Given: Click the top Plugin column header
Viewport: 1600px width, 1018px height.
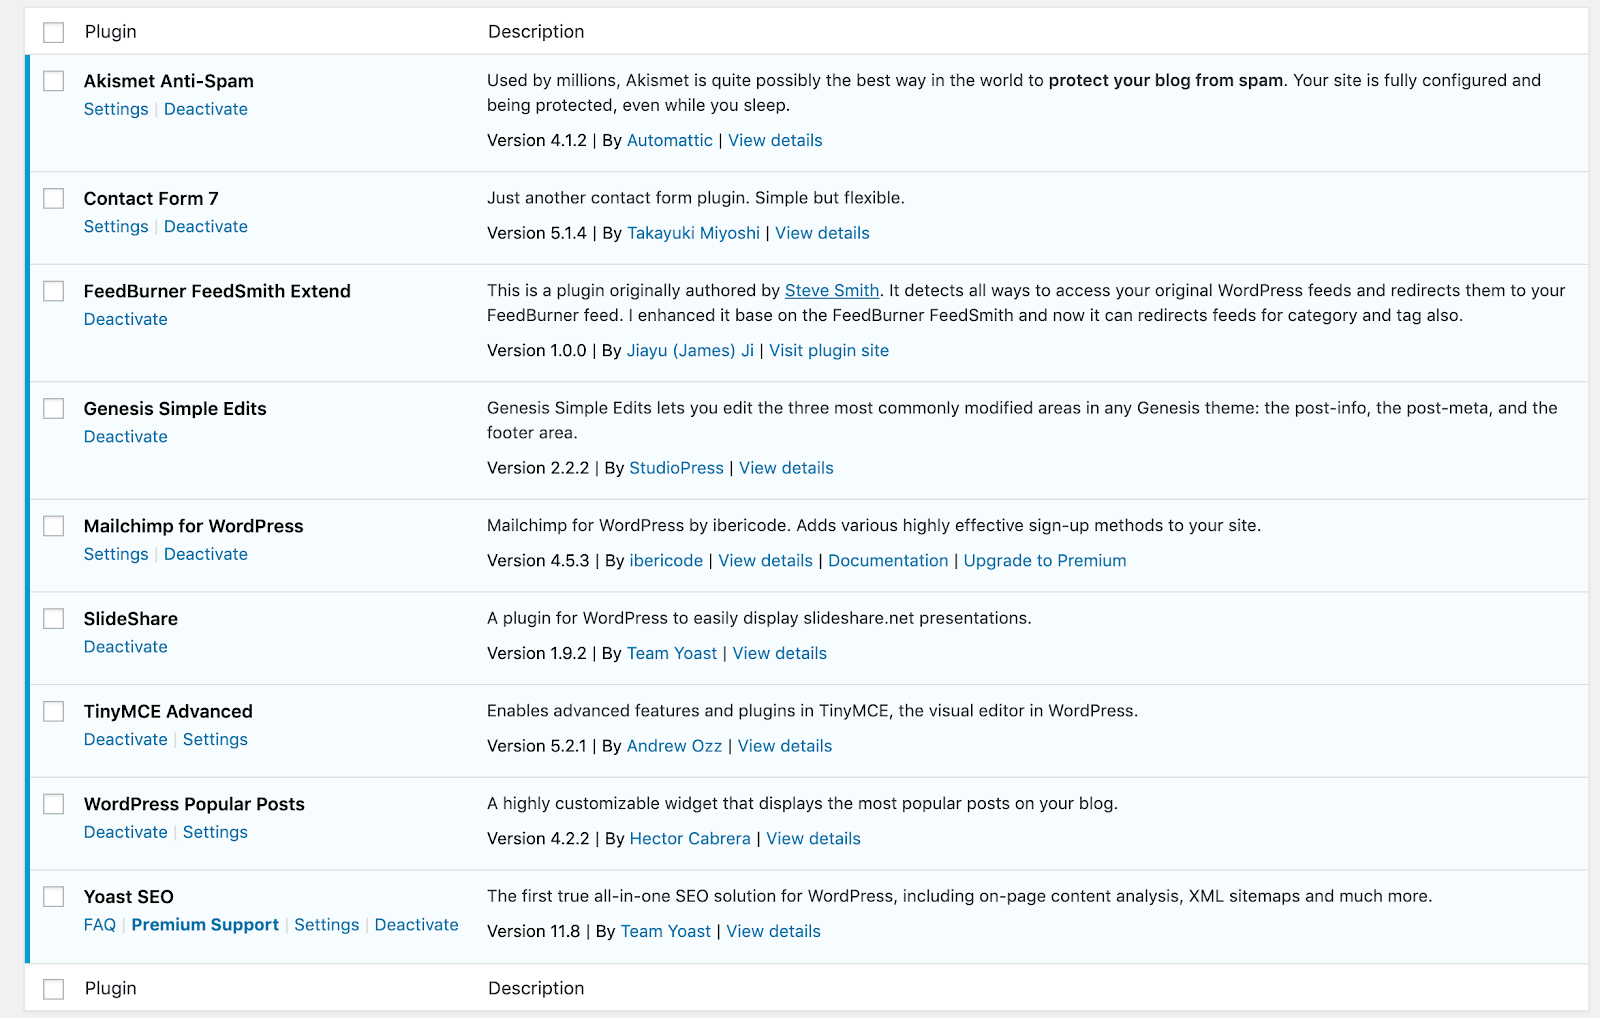Looking at the screenshot, I should (111, 32).
